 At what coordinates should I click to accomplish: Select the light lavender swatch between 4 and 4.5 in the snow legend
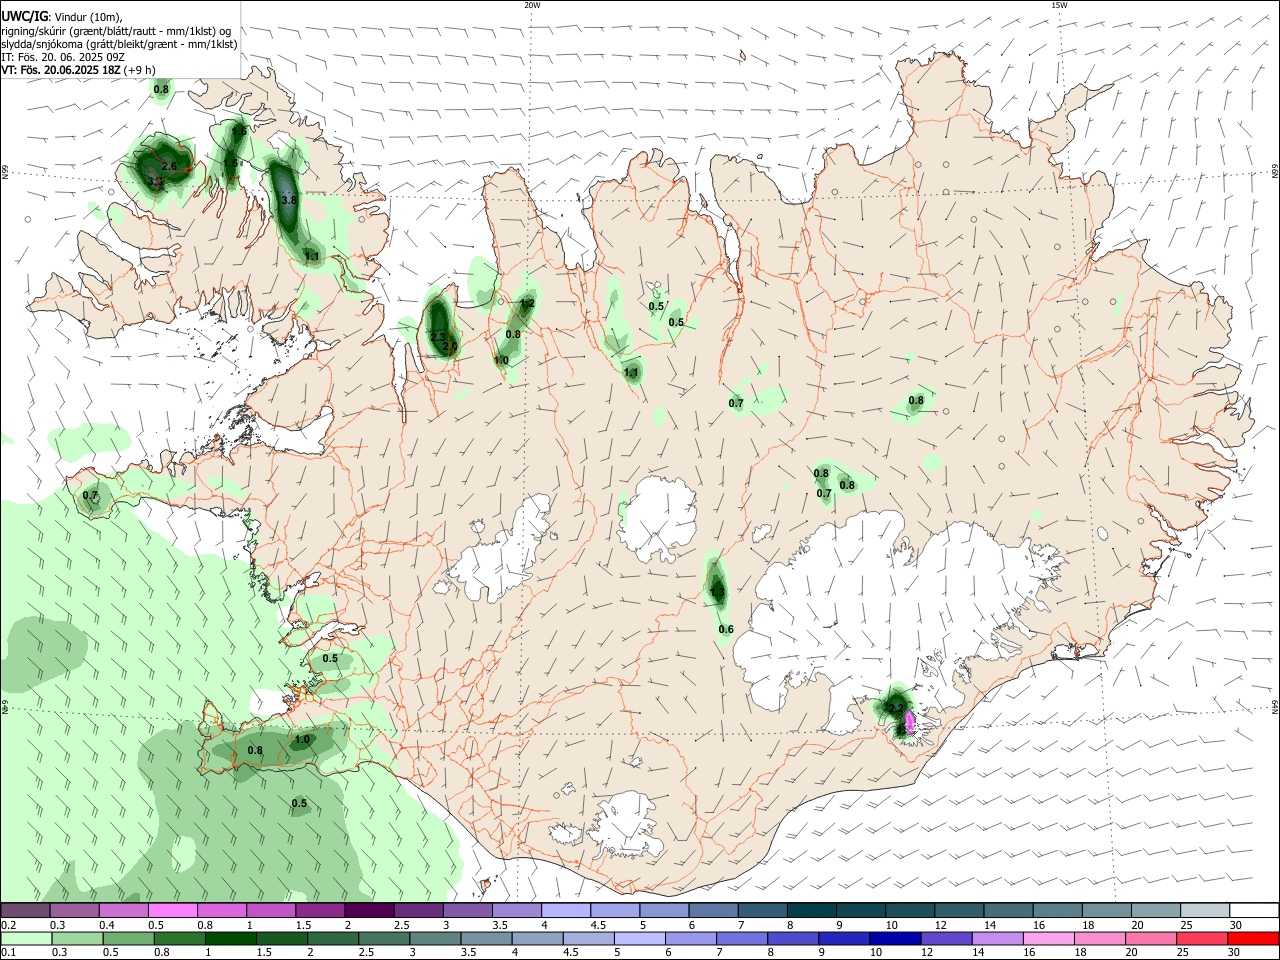[x=565, y=910]
